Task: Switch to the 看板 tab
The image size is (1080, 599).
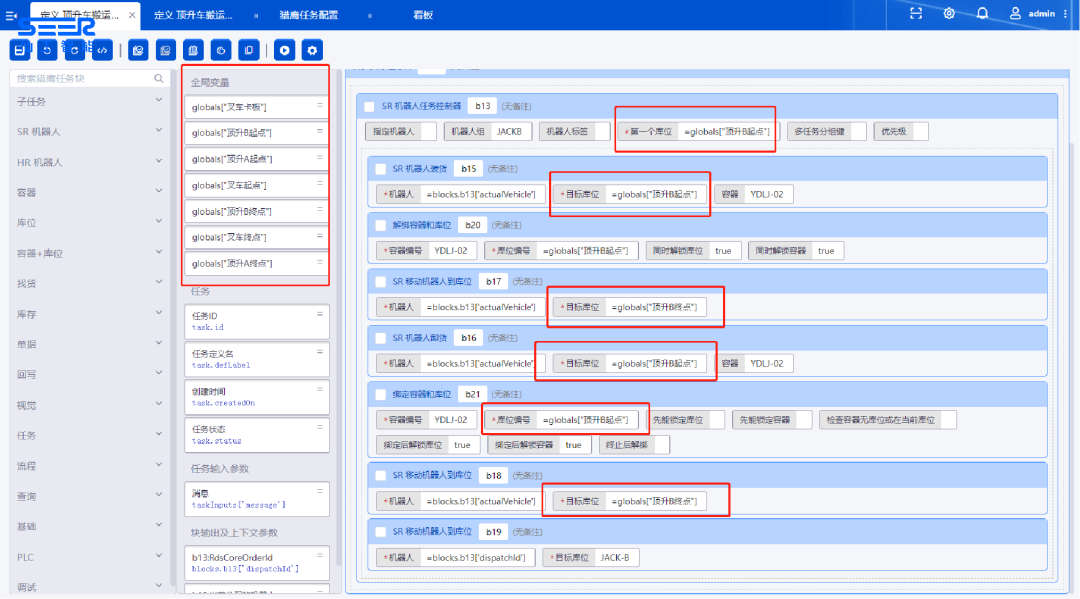Action: pos(424,15)
